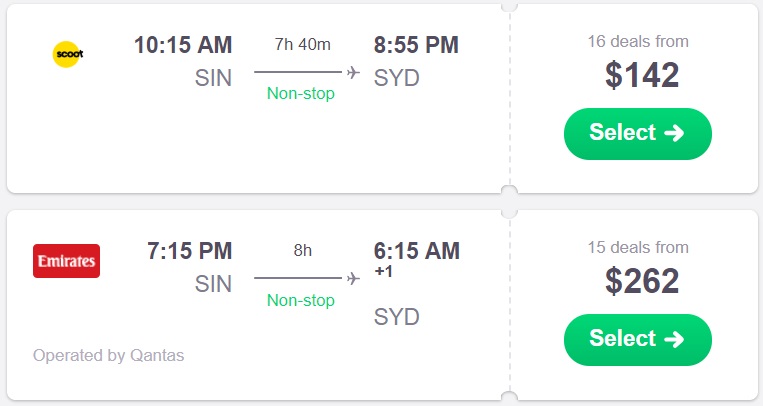The width and height of the screenshot is (763, 406).
Task: Click Non-stop label on Scoot flight
Action: coord(301,94)
